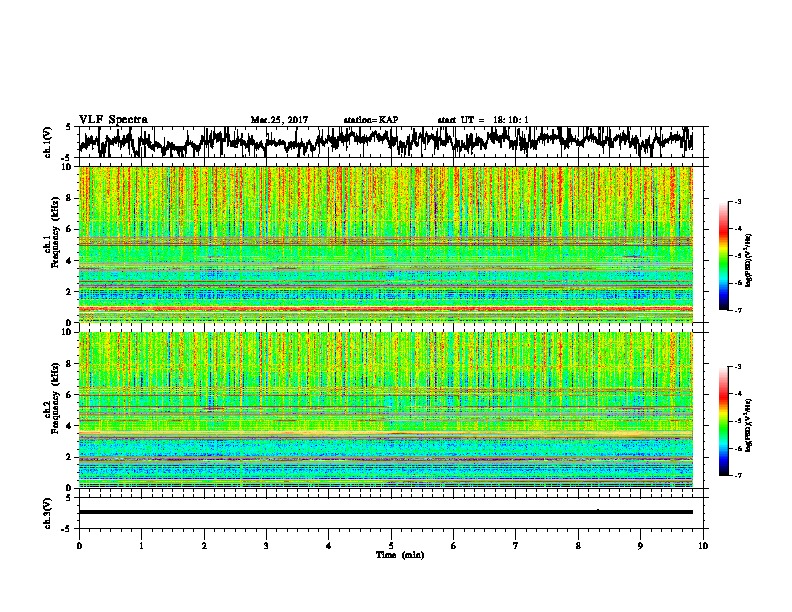Click the ch.1 spectrogram color scale bar

[x=723, y=256]
